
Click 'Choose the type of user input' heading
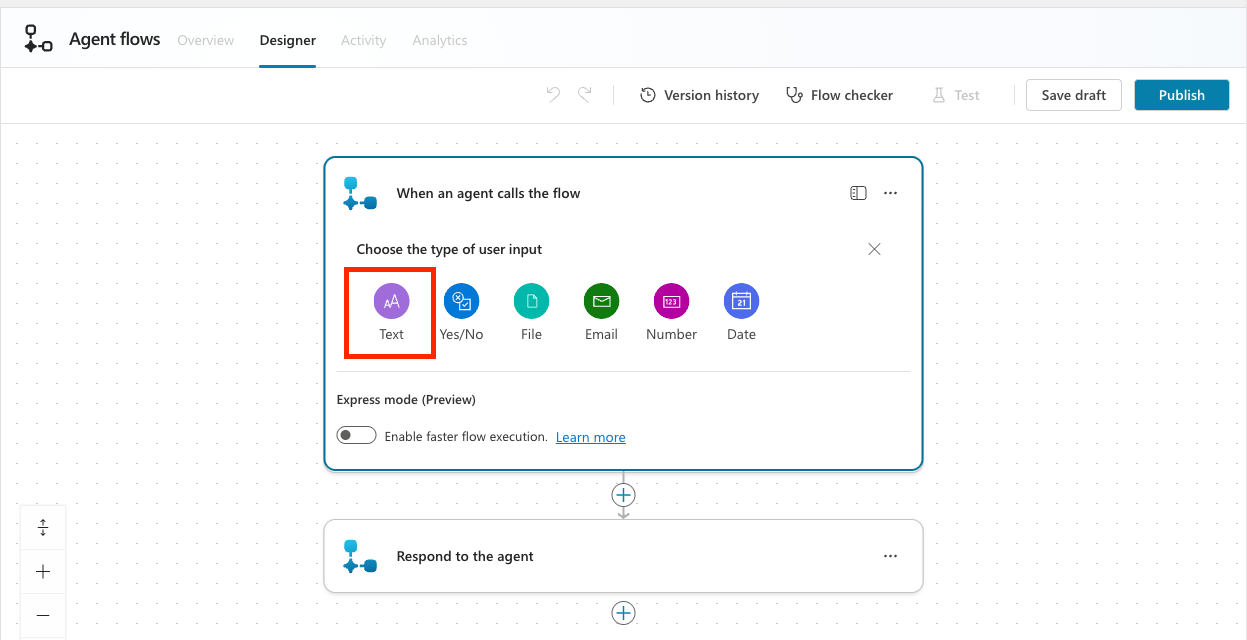(x=449, y=249)
